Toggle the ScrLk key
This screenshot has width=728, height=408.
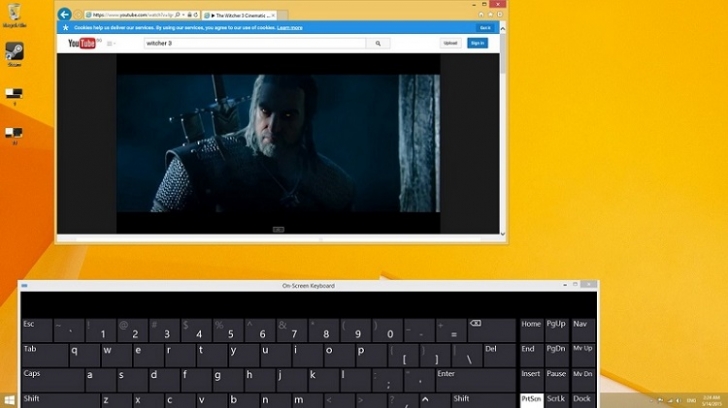(x=556, y=401)
